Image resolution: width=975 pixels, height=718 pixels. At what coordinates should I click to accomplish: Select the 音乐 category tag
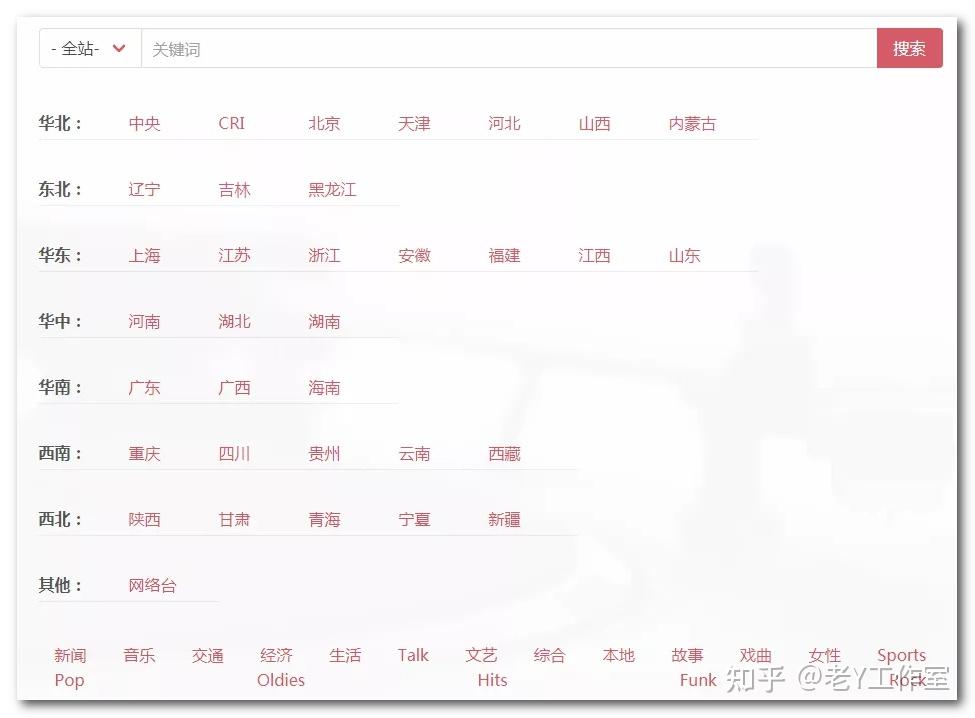point(139,655)
